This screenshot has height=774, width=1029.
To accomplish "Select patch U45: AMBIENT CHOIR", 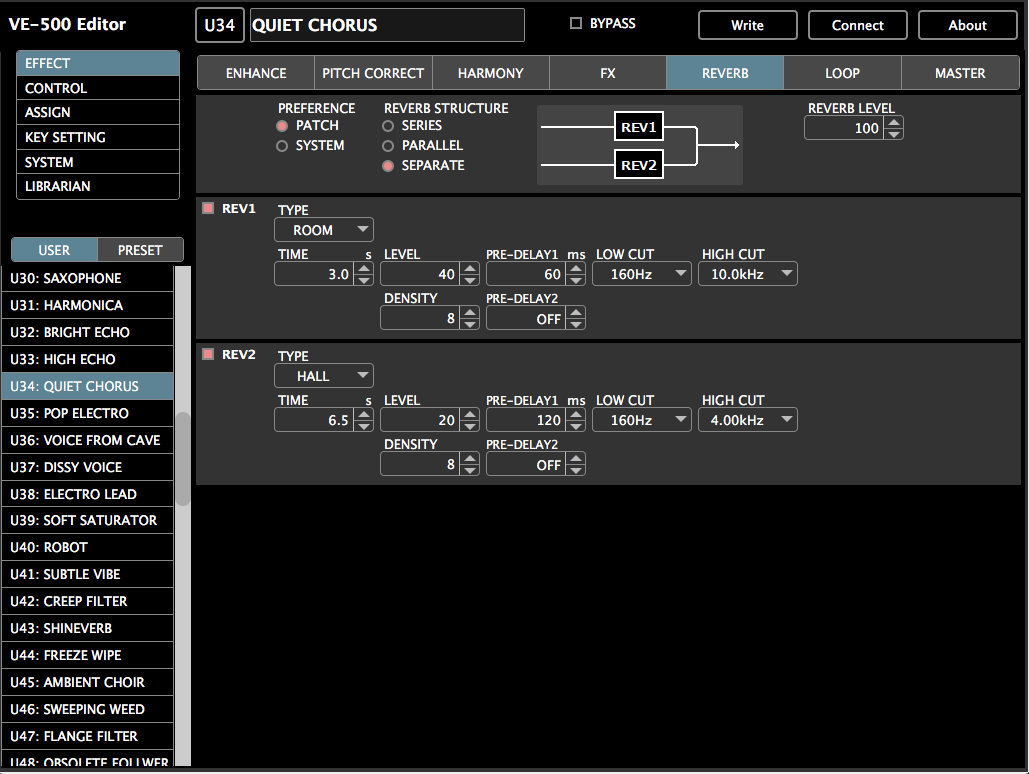I will (x=87, y=682).
